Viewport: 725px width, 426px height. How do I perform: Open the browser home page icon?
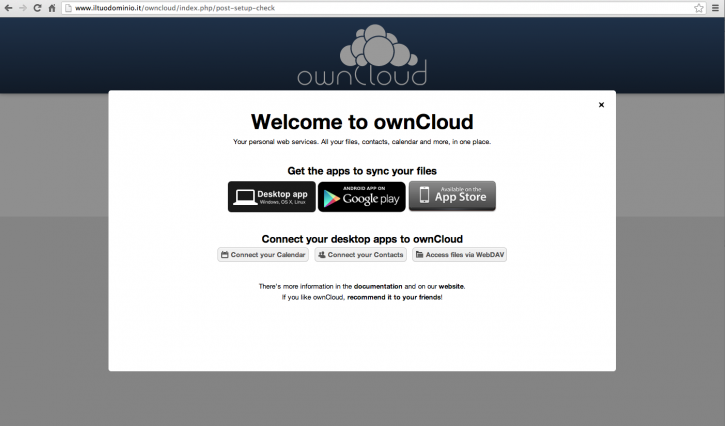pyautogui.click(x=52, y=8)
